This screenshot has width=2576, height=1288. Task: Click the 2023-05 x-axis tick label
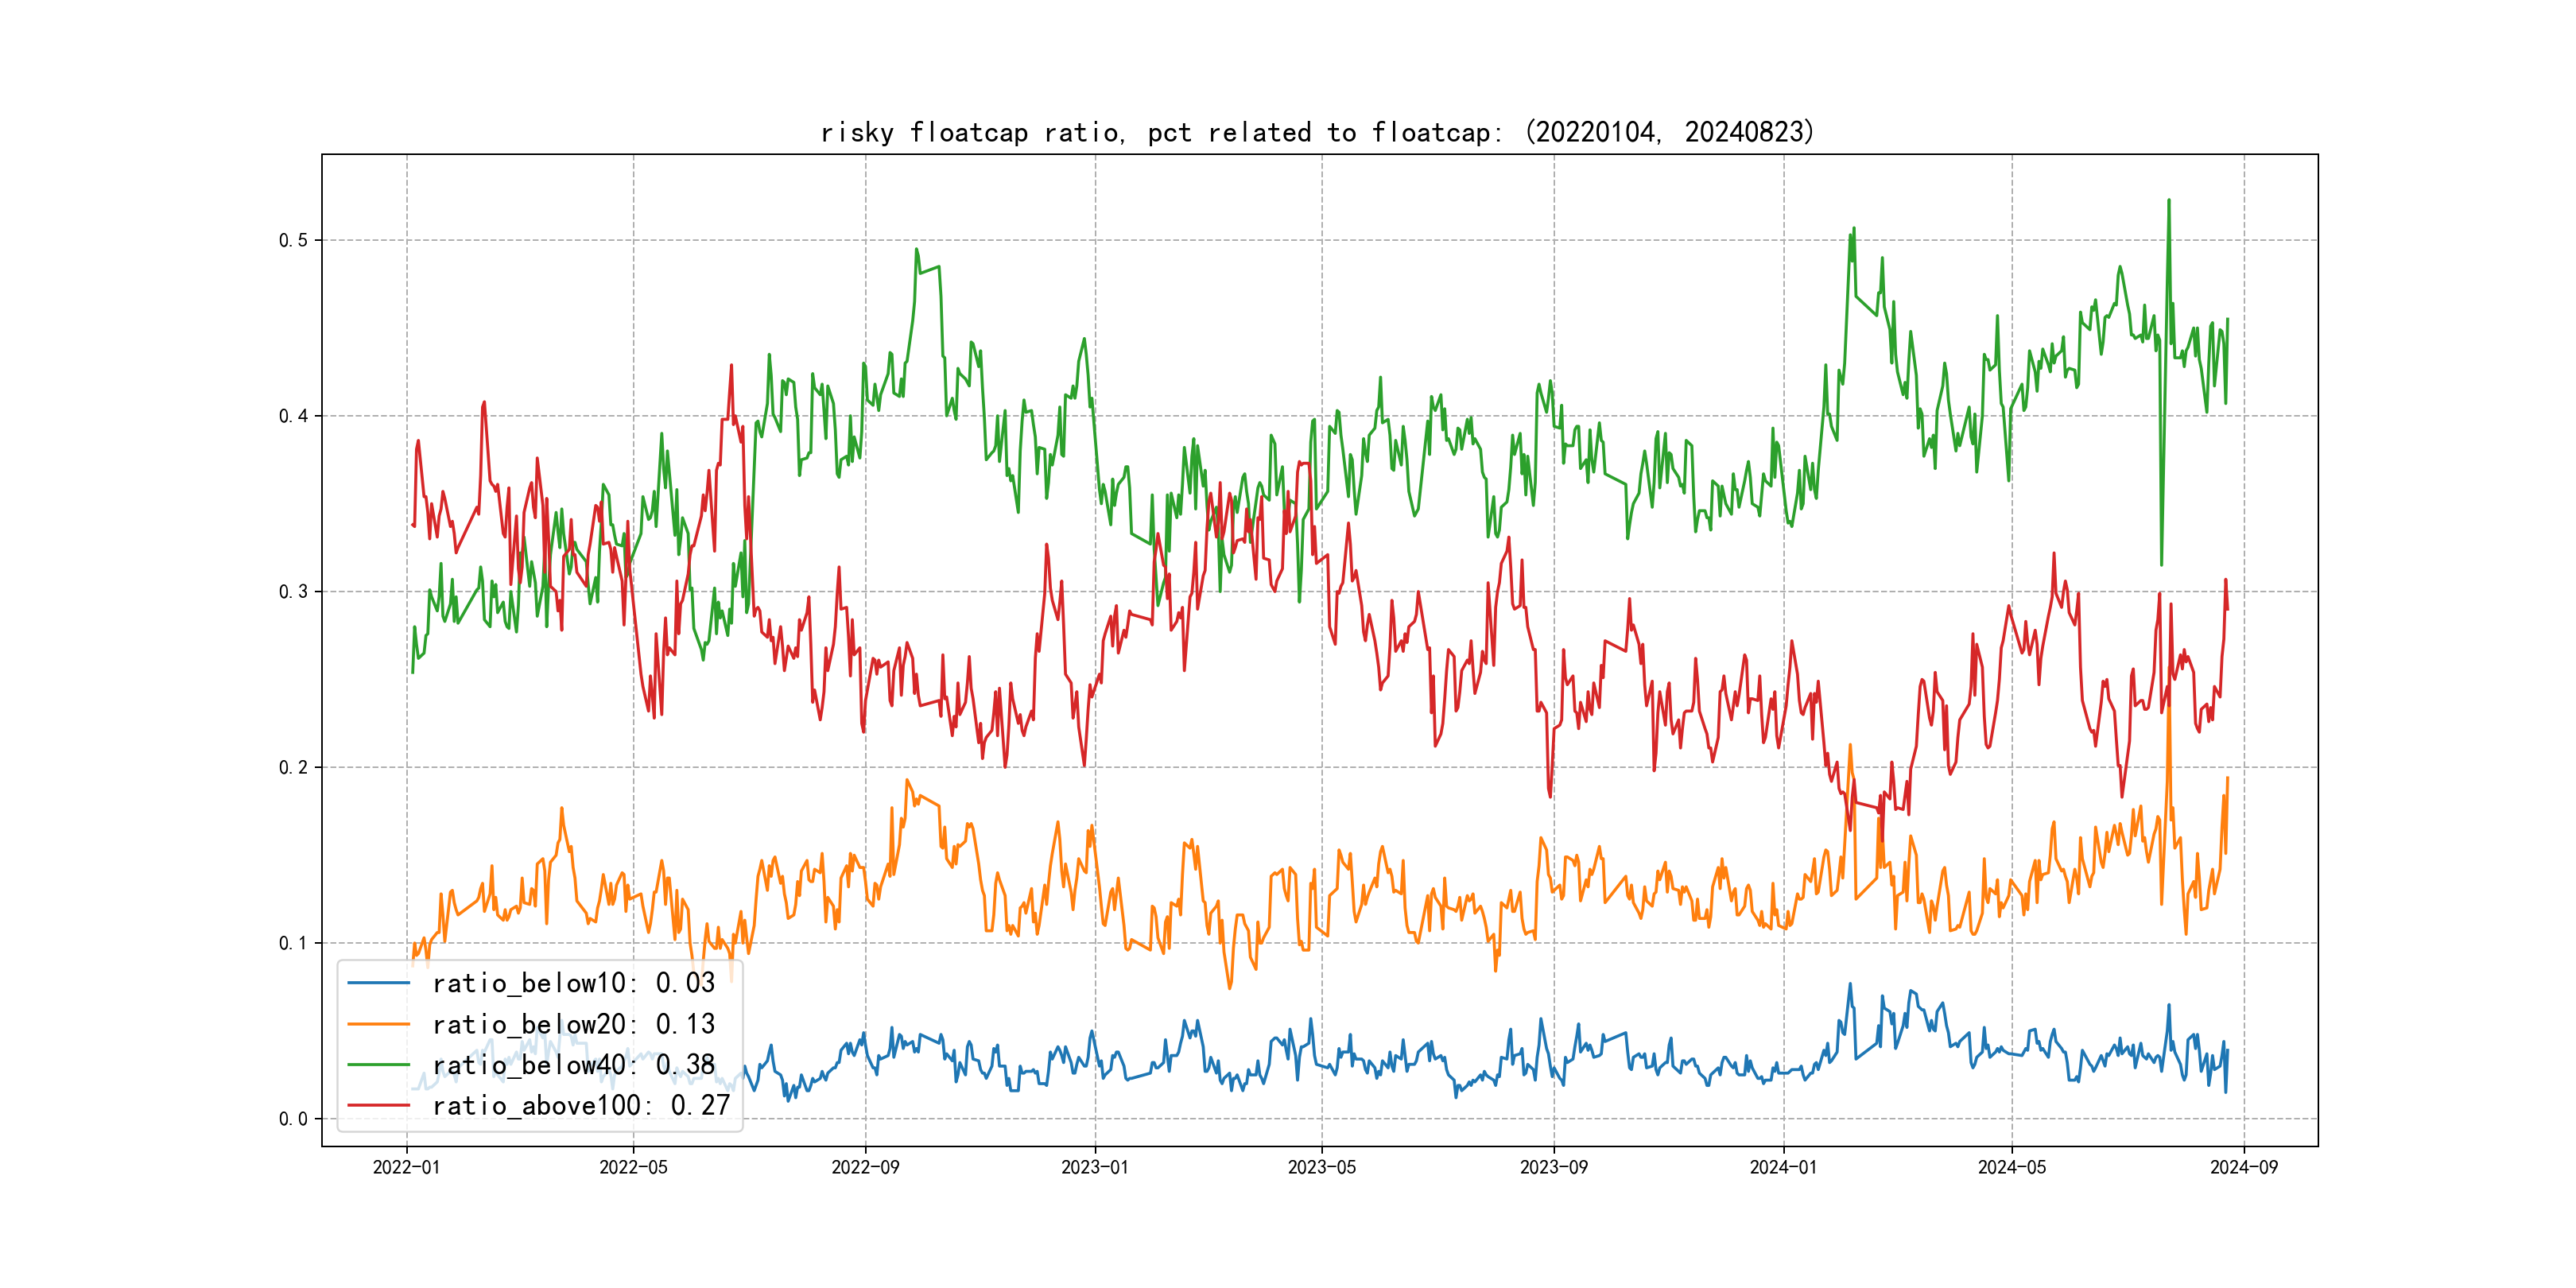1321,1167
